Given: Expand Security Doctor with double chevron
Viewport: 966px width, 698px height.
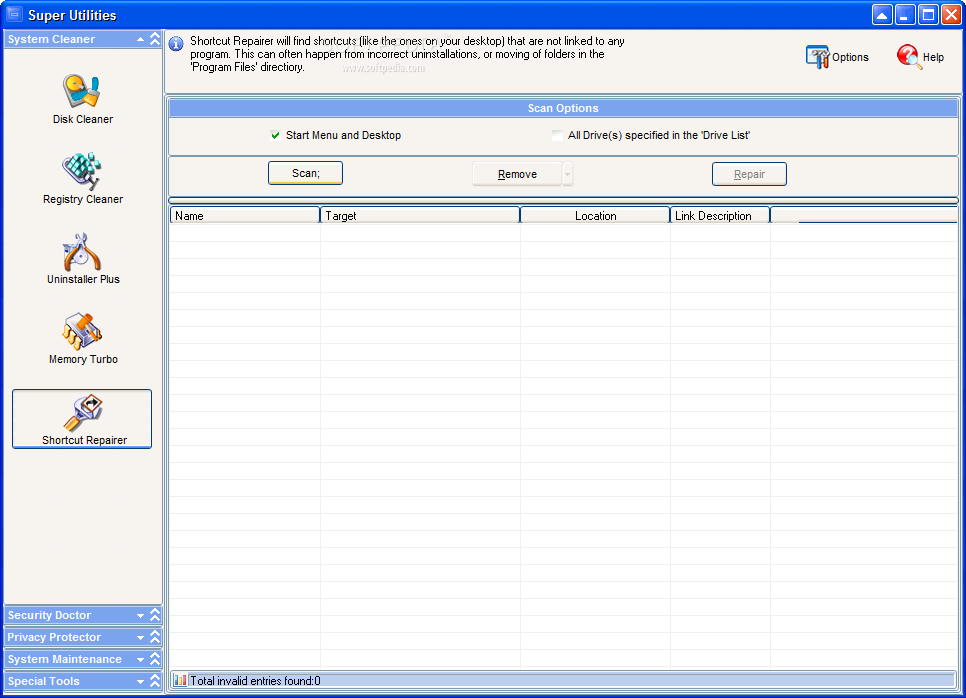Looking at the screenshot, I should (155, 615).
